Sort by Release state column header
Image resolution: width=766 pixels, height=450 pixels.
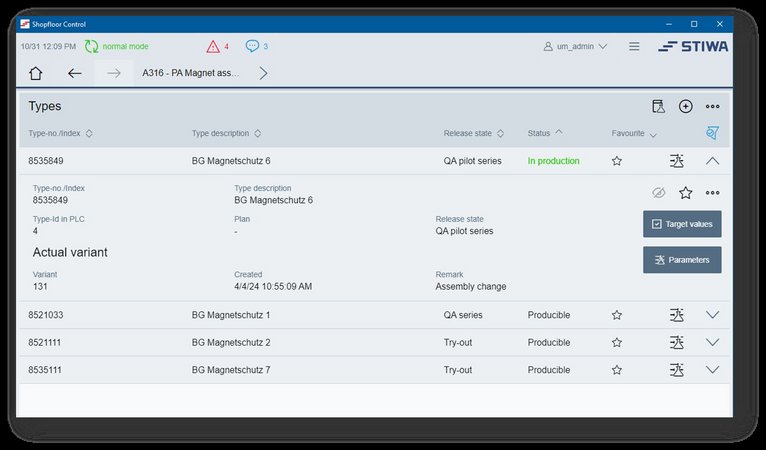pyautogui.click(x=474, y=133)
